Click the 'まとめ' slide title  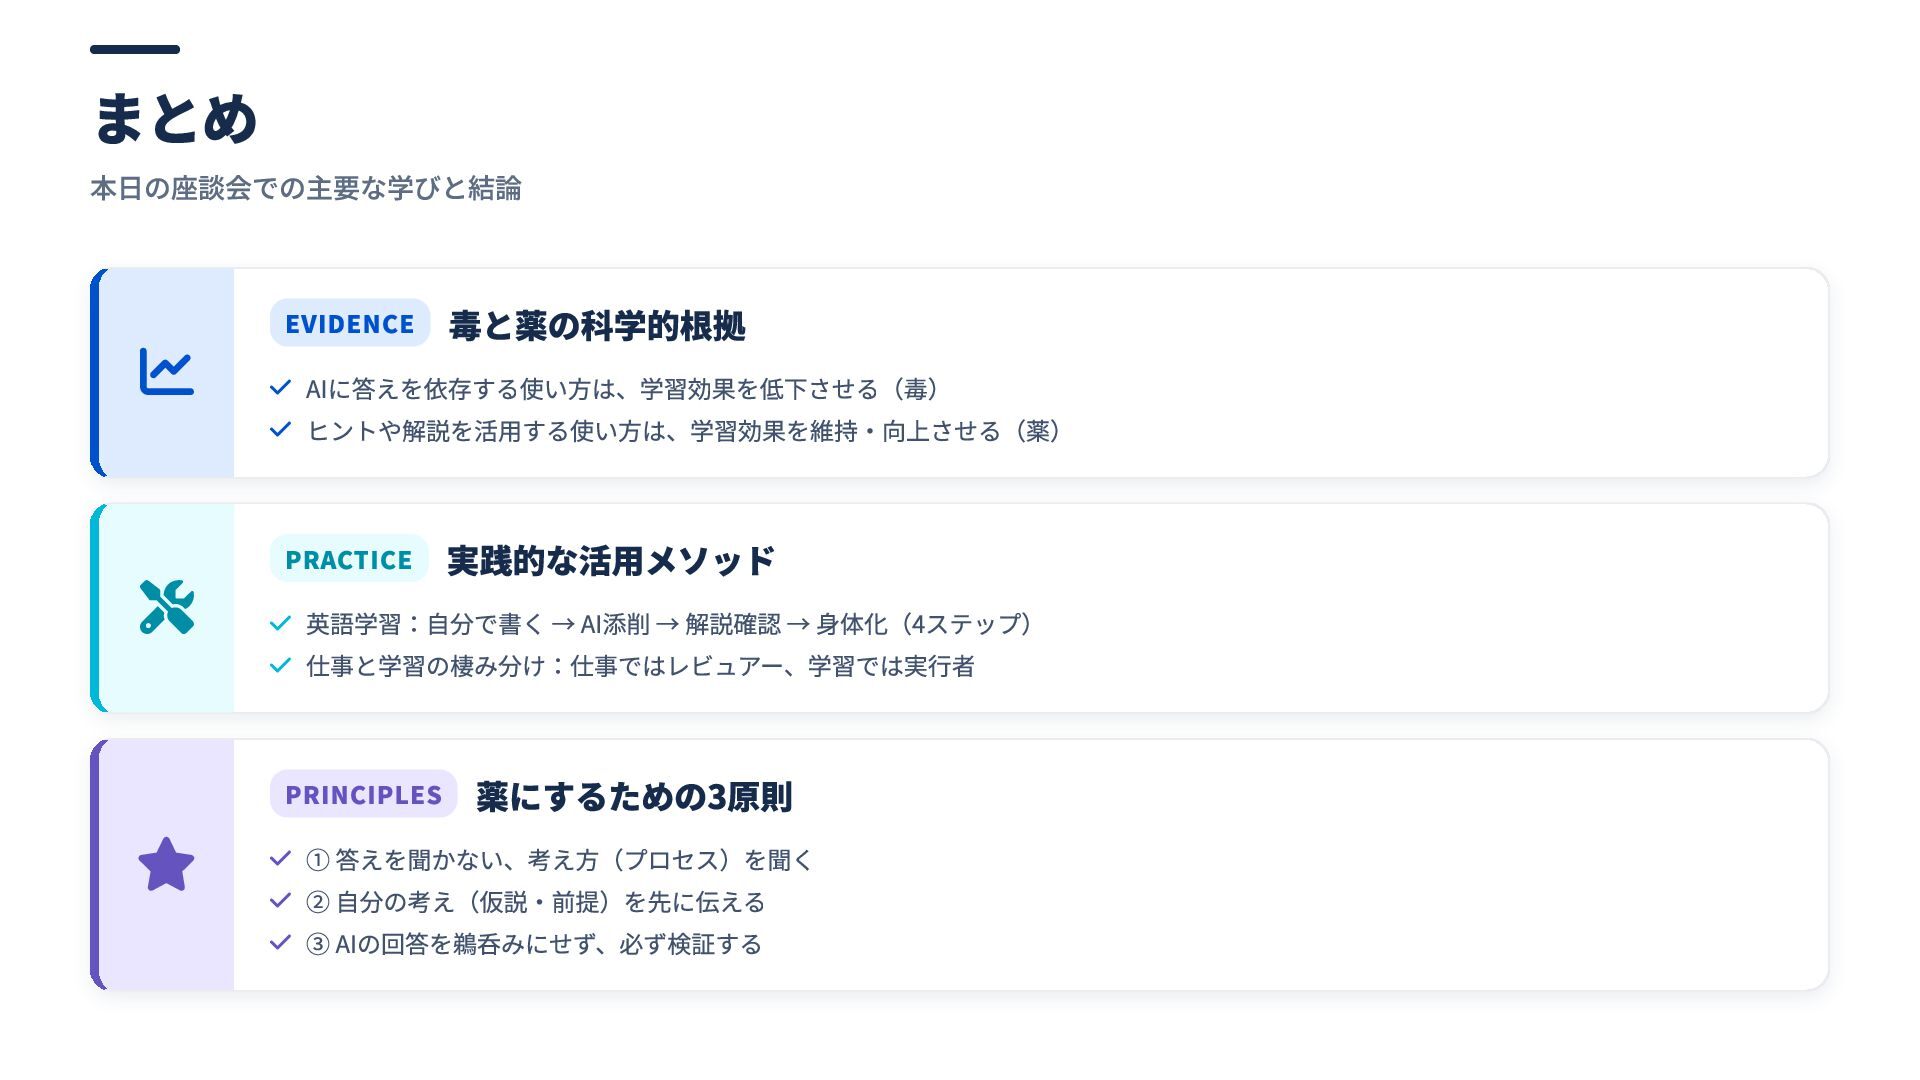[175, 118]
